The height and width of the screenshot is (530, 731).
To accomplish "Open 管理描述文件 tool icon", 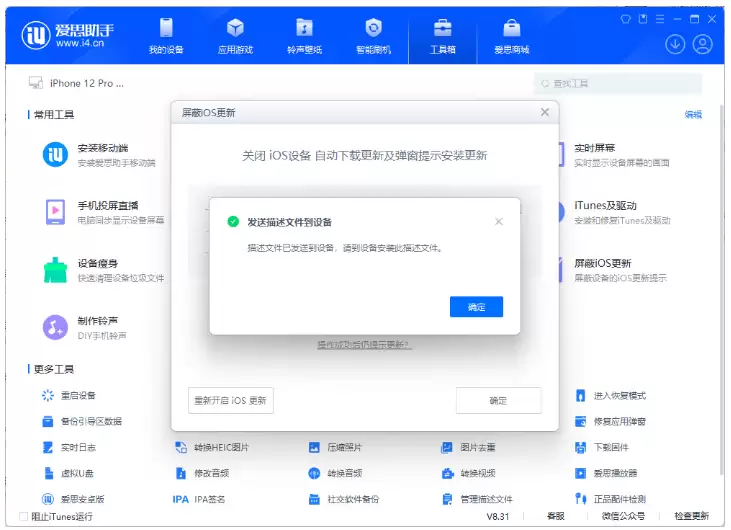I will [x=447, y=499].
